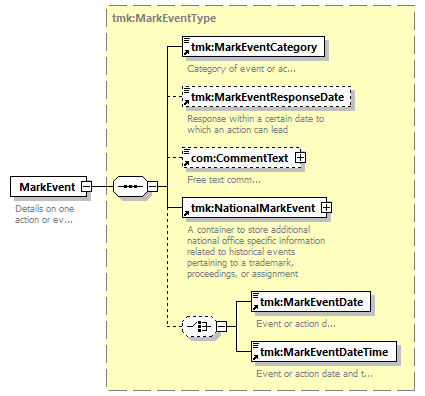Screen dimensions: 425x396
Task: Expand the tmk:NationalMarkEvent element
Action: pyautogui.click(x=326, y=208)
